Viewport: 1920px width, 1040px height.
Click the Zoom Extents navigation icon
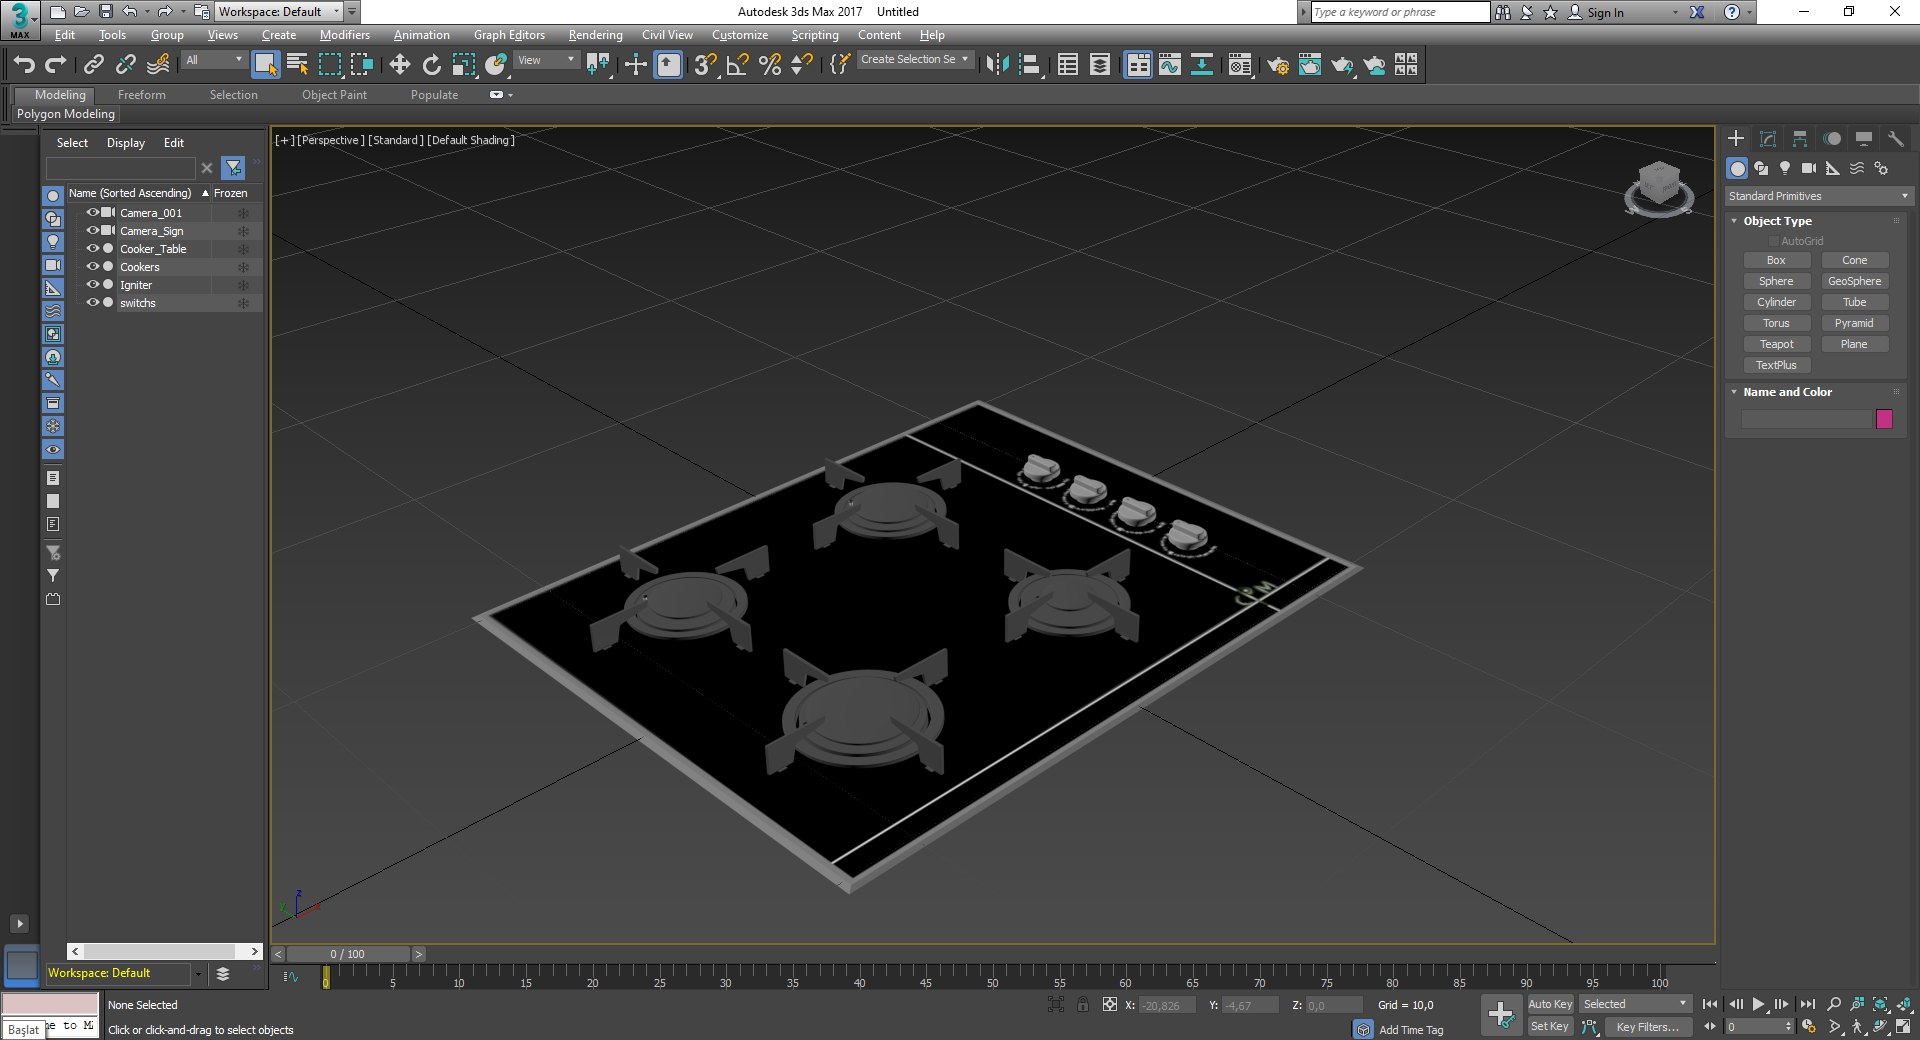tap(1881, 1004)
